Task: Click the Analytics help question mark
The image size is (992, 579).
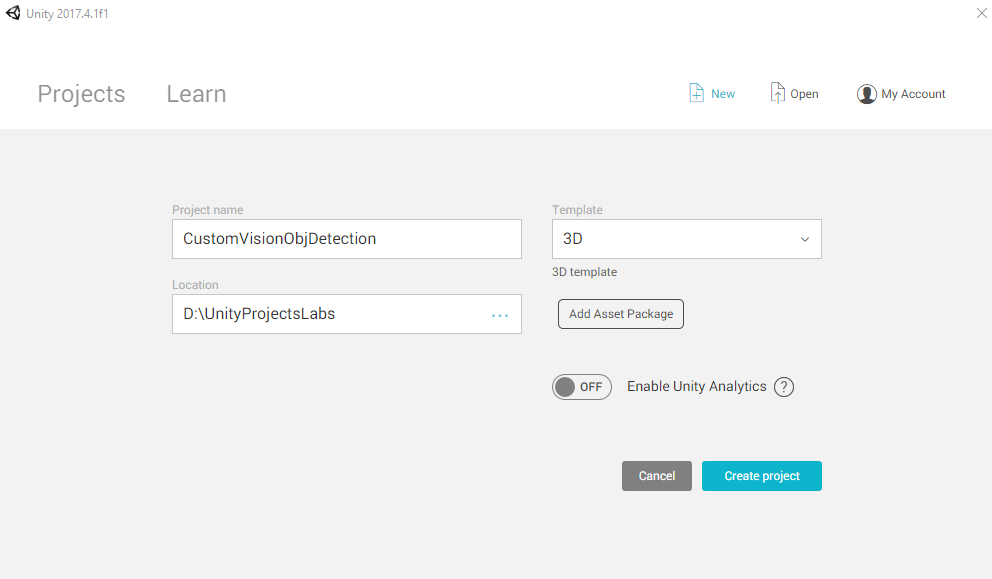Action: (x=784, y=386)
